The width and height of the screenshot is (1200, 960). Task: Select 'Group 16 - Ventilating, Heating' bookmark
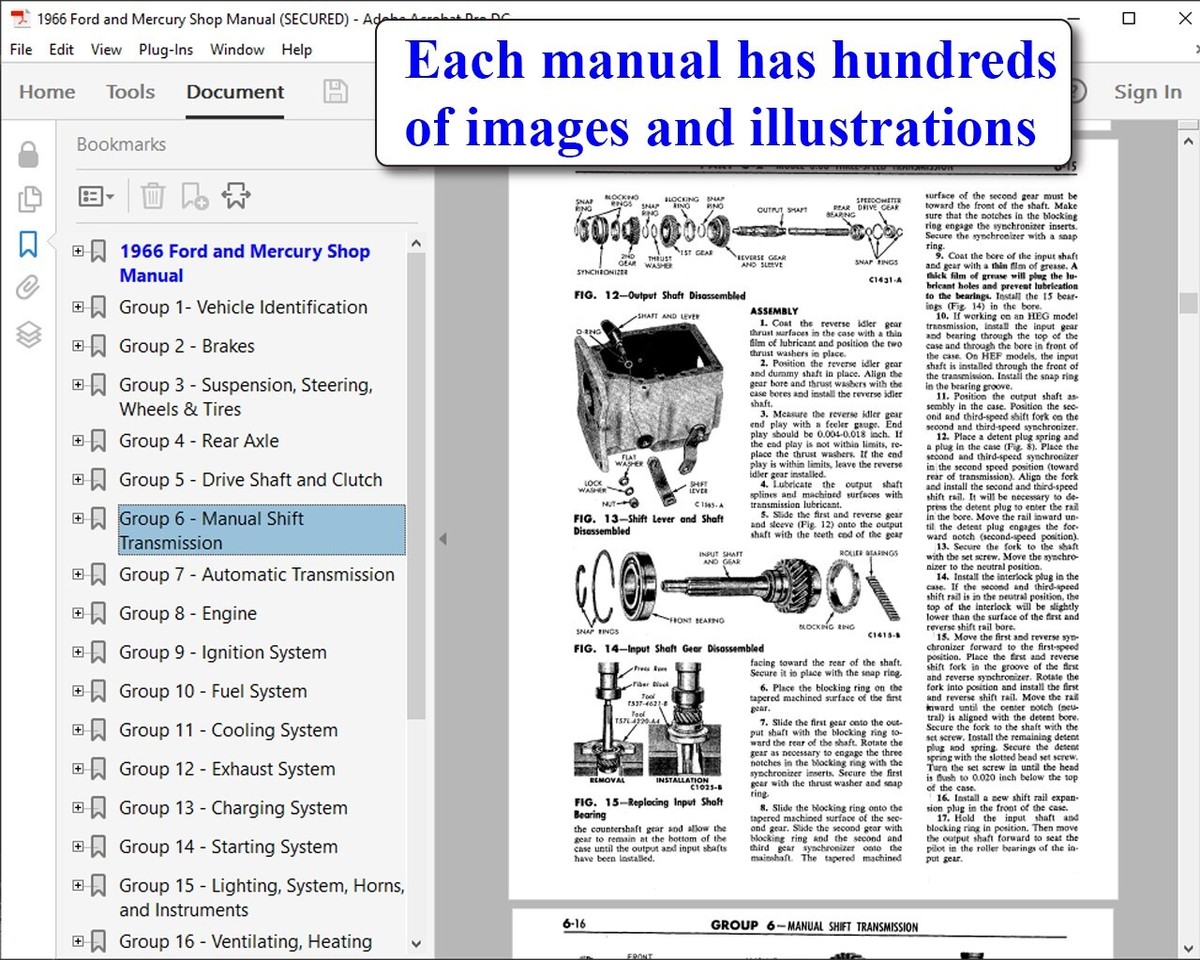(x=245, y=942)
